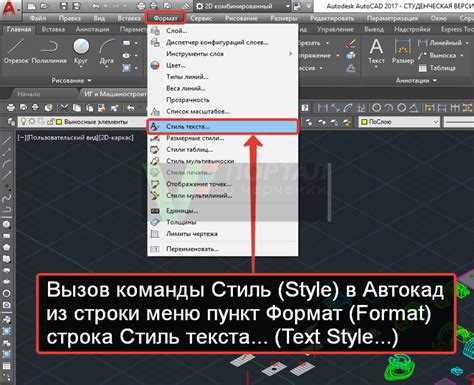Select the Полилиния tool

pos(49,51)
